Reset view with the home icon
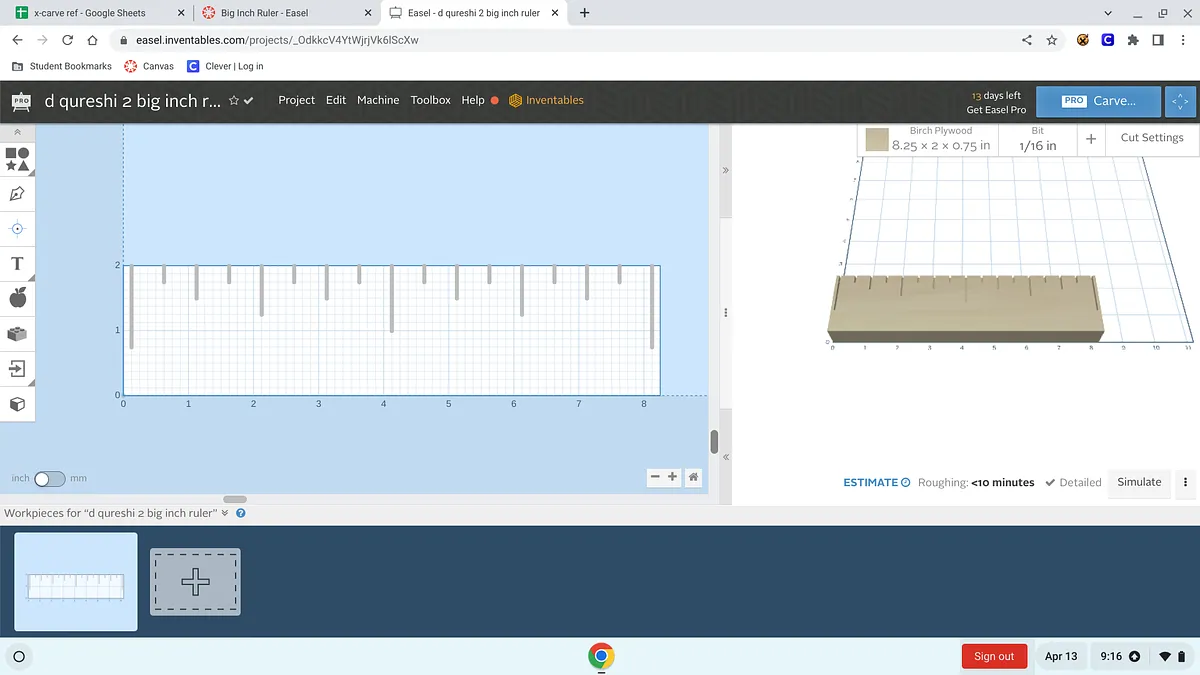Viewport: 1200px width, 675px height. [693, 477]
